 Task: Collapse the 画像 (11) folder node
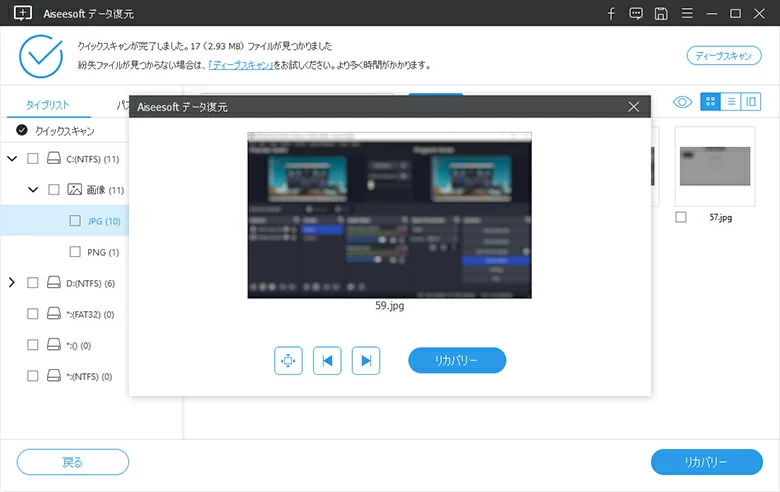[34, 189]
